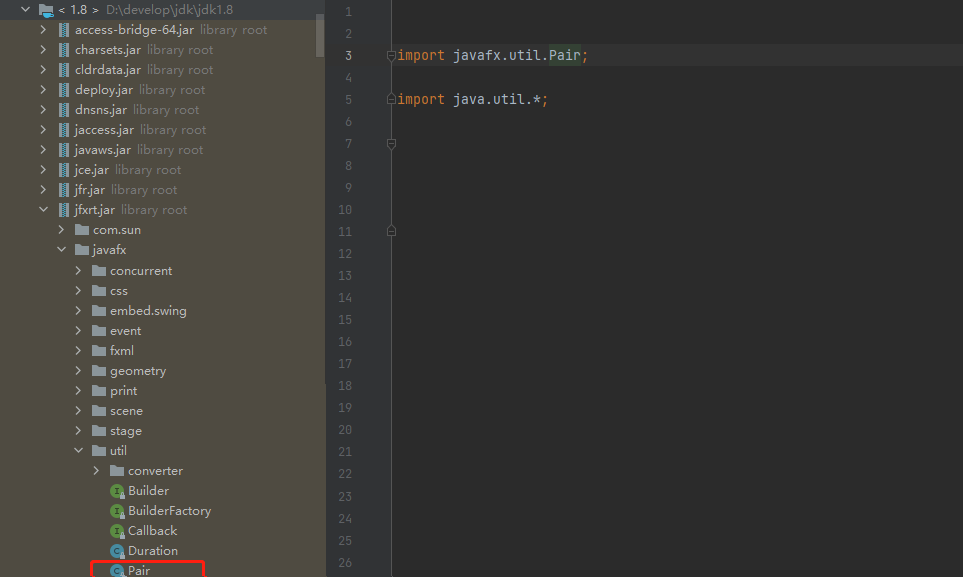
Task: Toggle the fold marker at line 7
Action: (391, 144)
